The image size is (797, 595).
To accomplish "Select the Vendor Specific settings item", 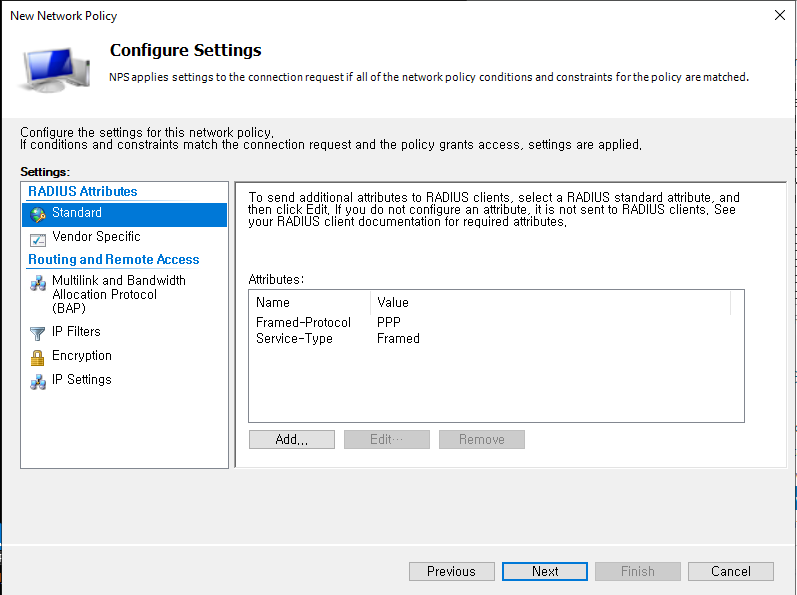I will point(125,238).
